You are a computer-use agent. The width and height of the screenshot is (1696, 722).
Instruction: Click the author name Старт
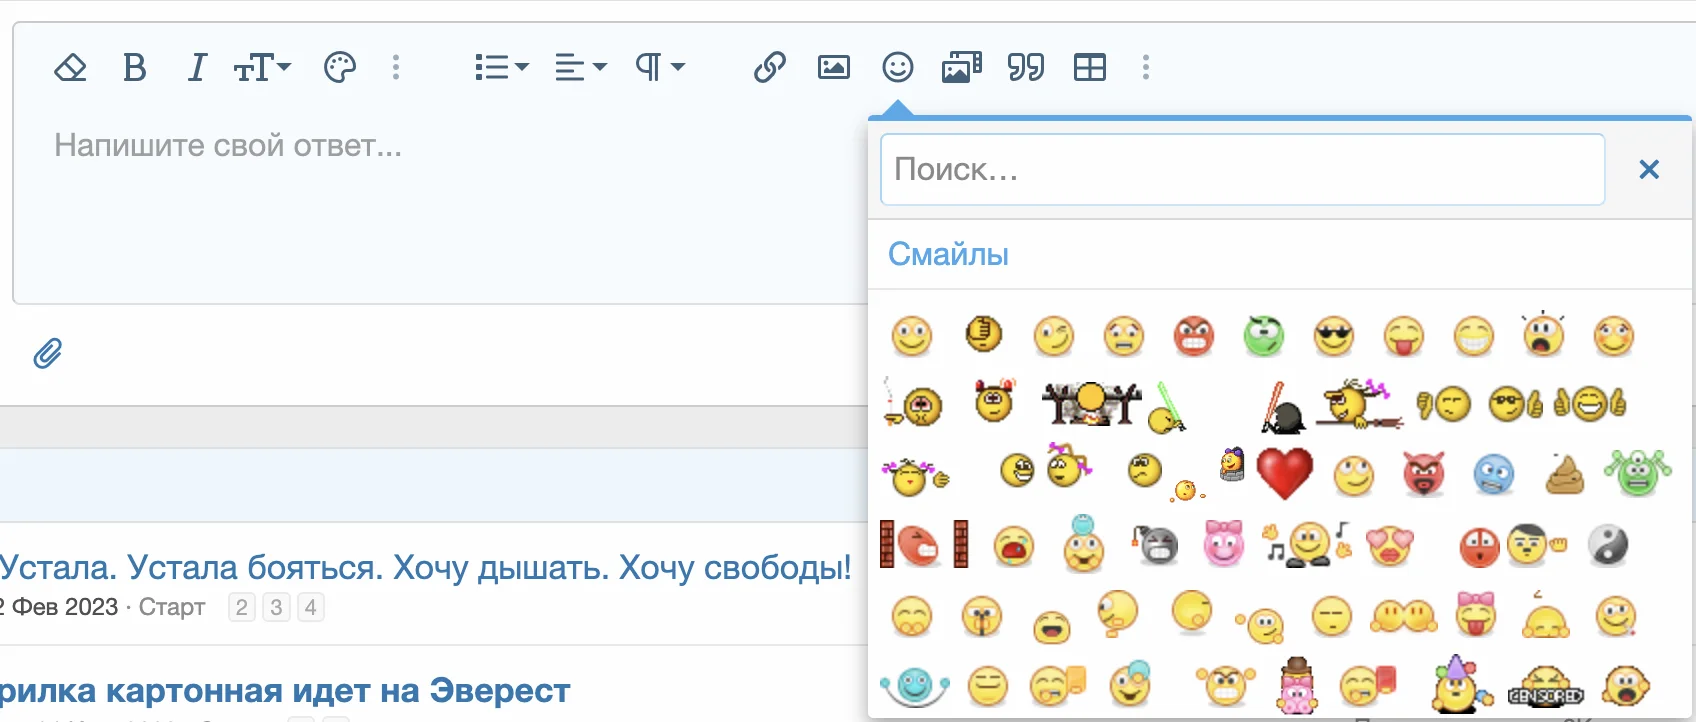[x=172, y=607]
